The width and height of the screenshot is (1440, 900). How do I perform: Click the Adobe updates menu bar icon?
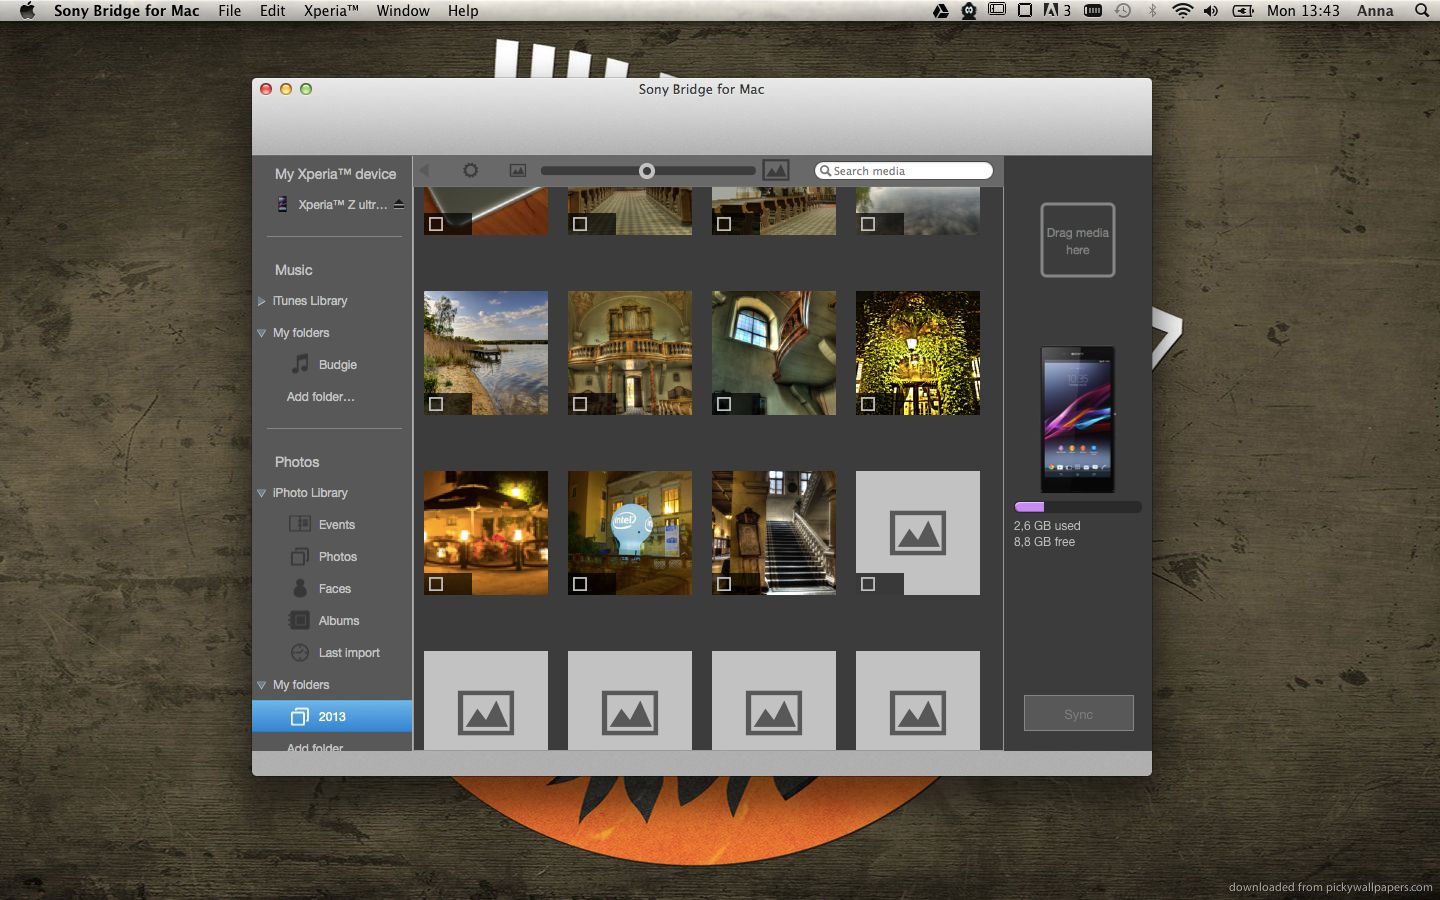pyautogui.click(x=1056, y=11)
